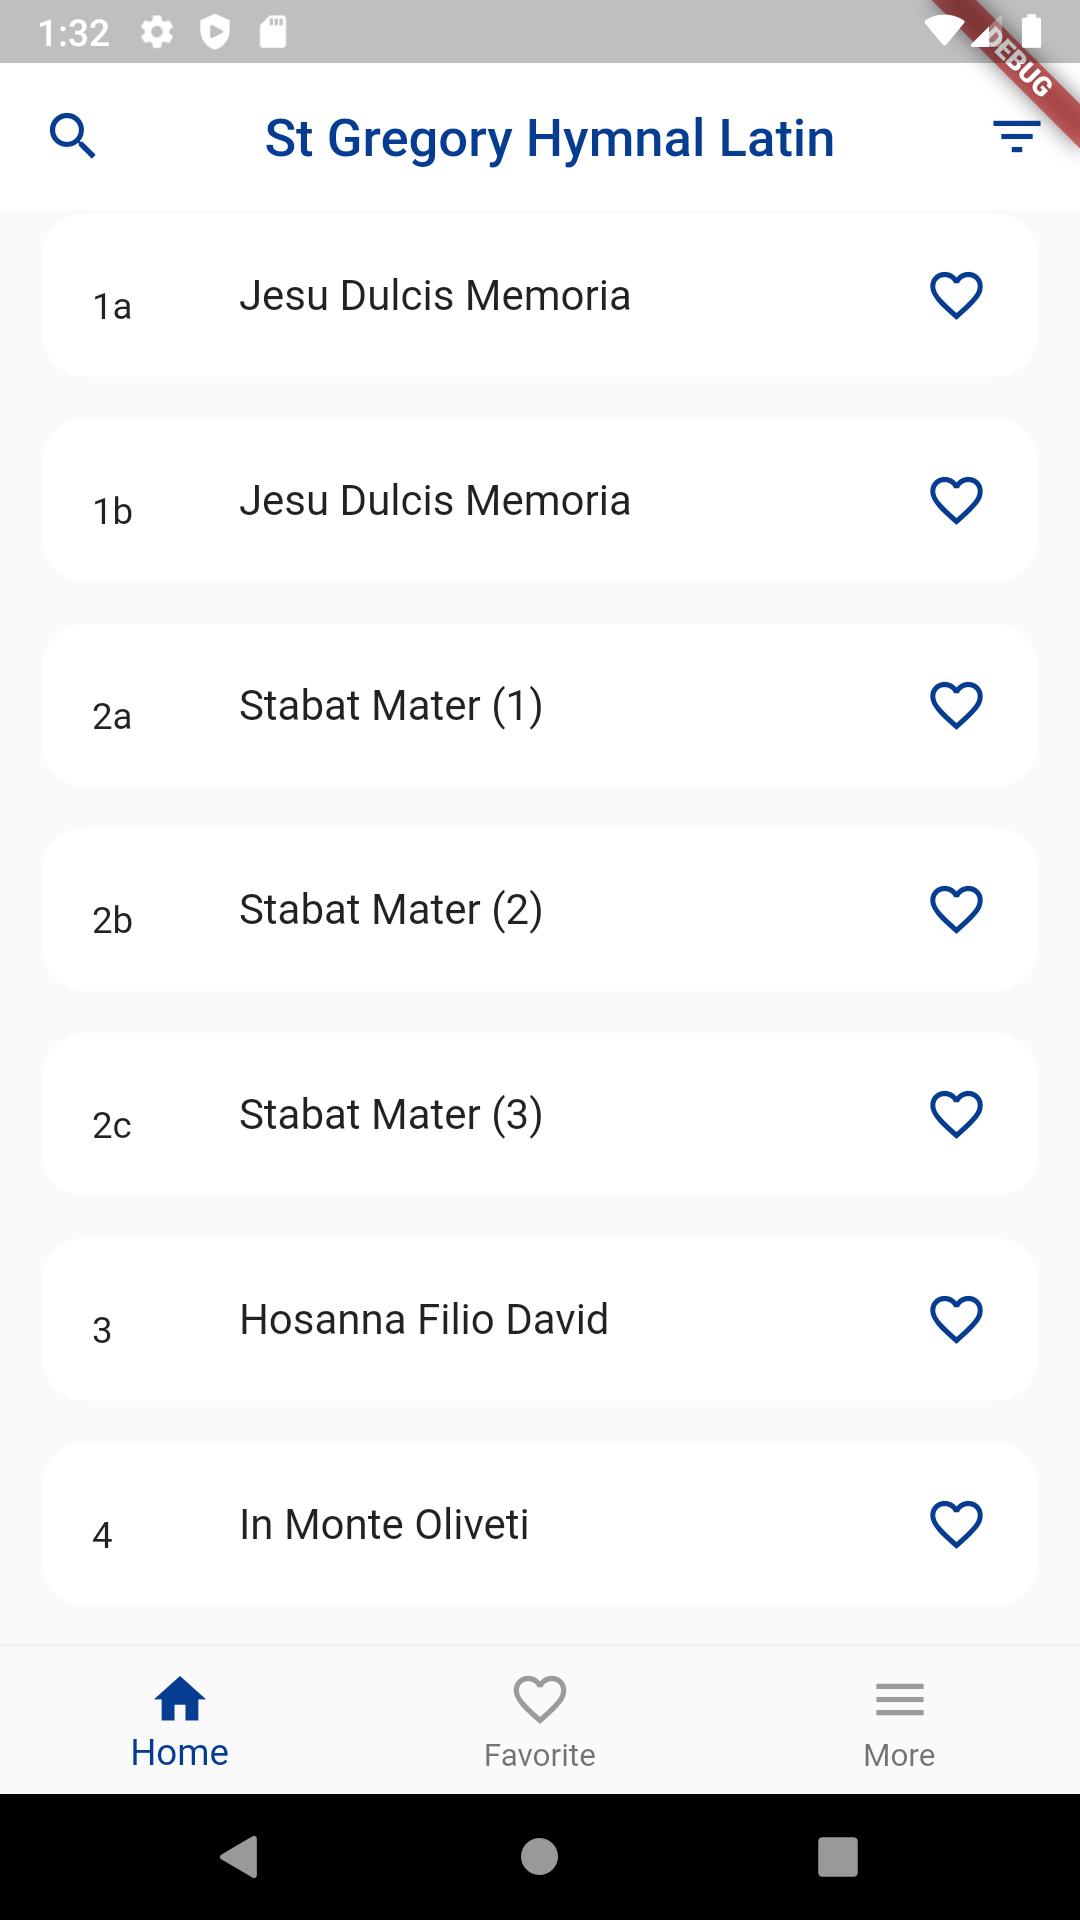
Task: Favorite hymn 1a Jesu Dulcis Memoria
Action: [x=956, y=296]
